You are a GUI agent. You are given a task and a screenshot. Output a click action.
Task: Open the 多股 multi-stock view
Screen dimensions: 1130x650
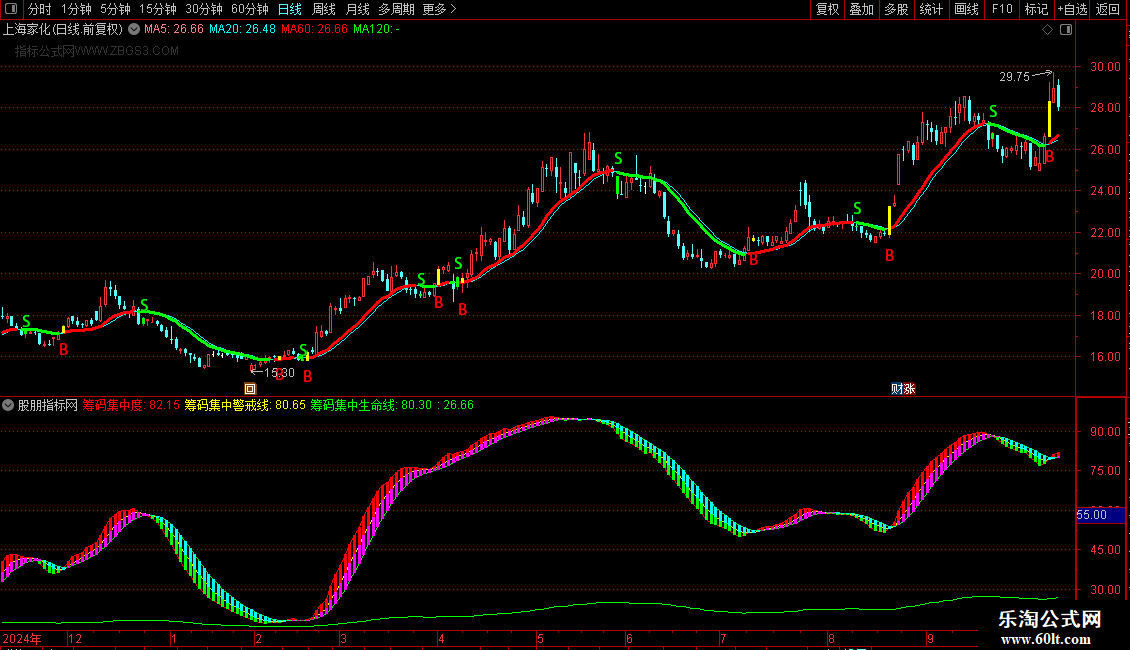pyautogui.click(x=896, y=9)
